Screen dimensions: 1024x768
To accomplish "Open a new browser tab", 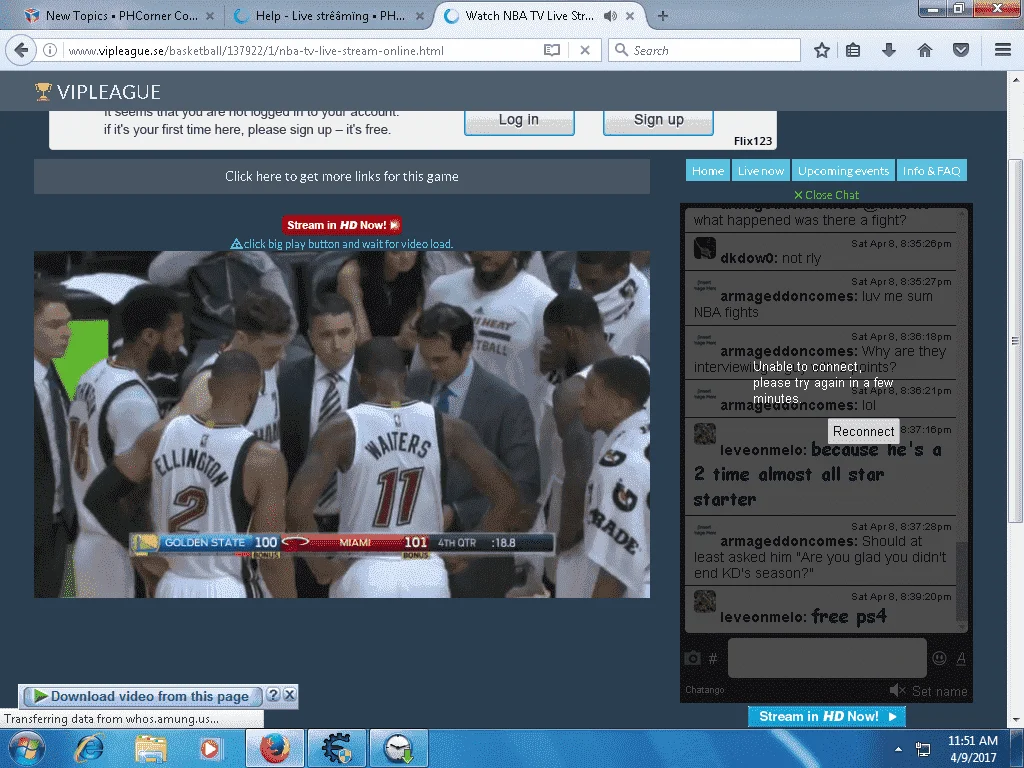I will [x=663, y=16].
